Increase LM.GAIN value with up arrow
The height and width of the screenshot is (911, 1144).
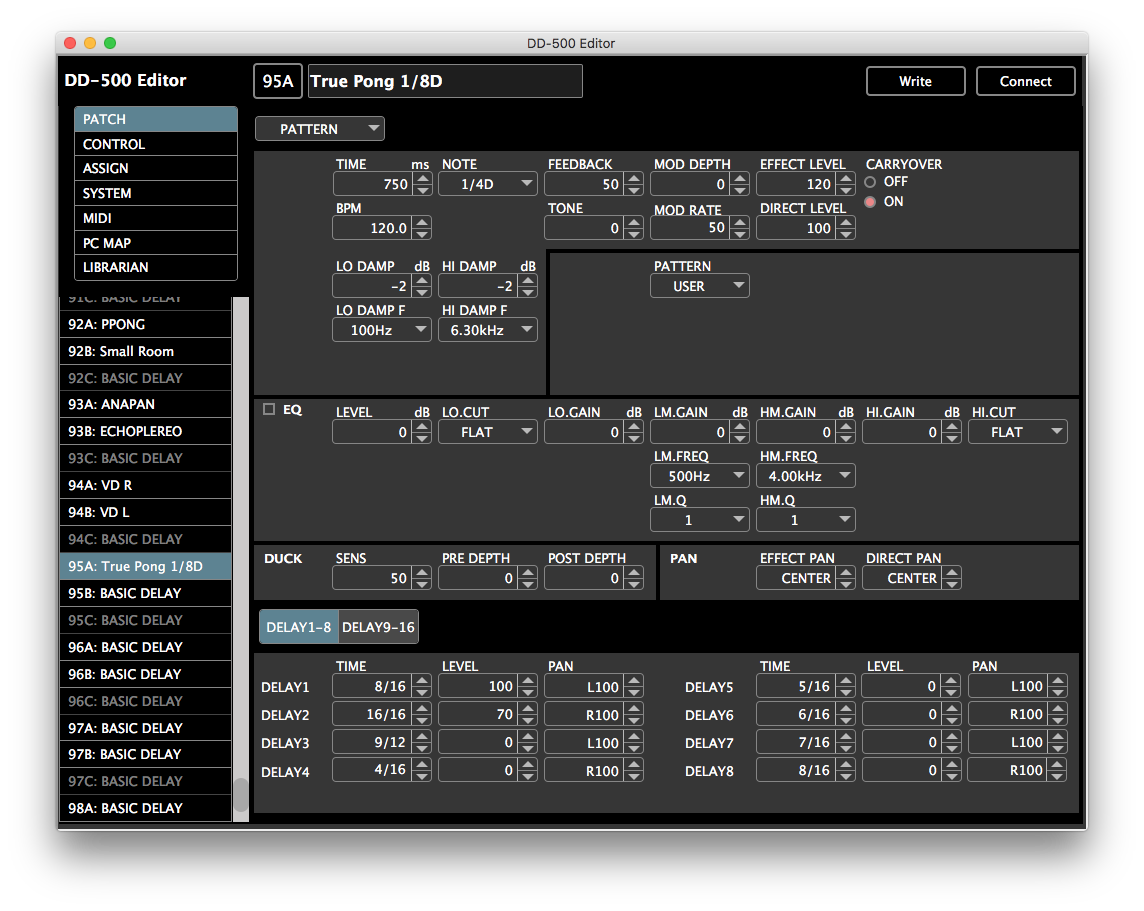pyautogui.click(x=740, y=427)
